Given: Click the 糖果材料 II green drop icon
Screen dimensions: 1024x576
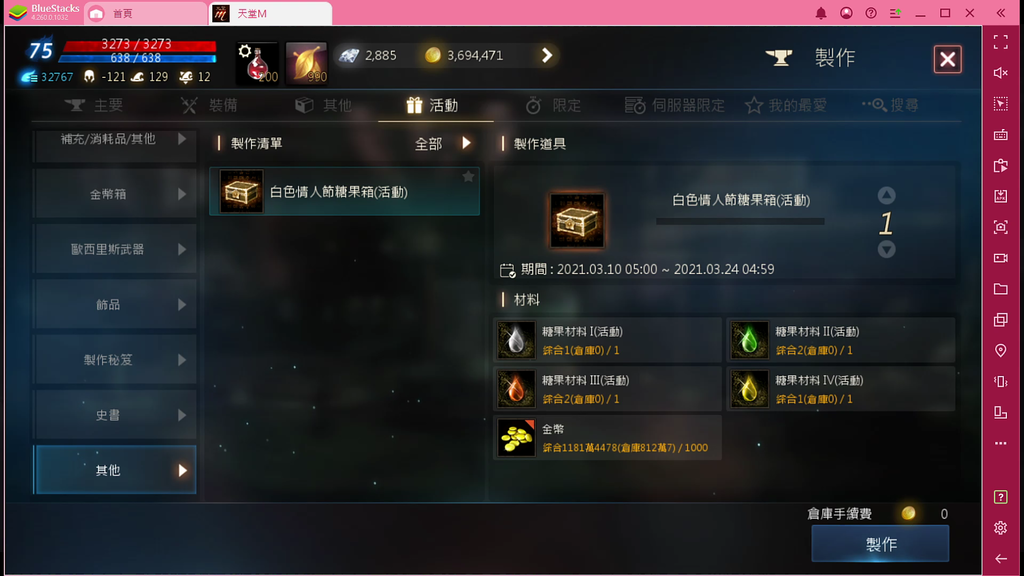Looking at the screenshot, I should 749,340.
